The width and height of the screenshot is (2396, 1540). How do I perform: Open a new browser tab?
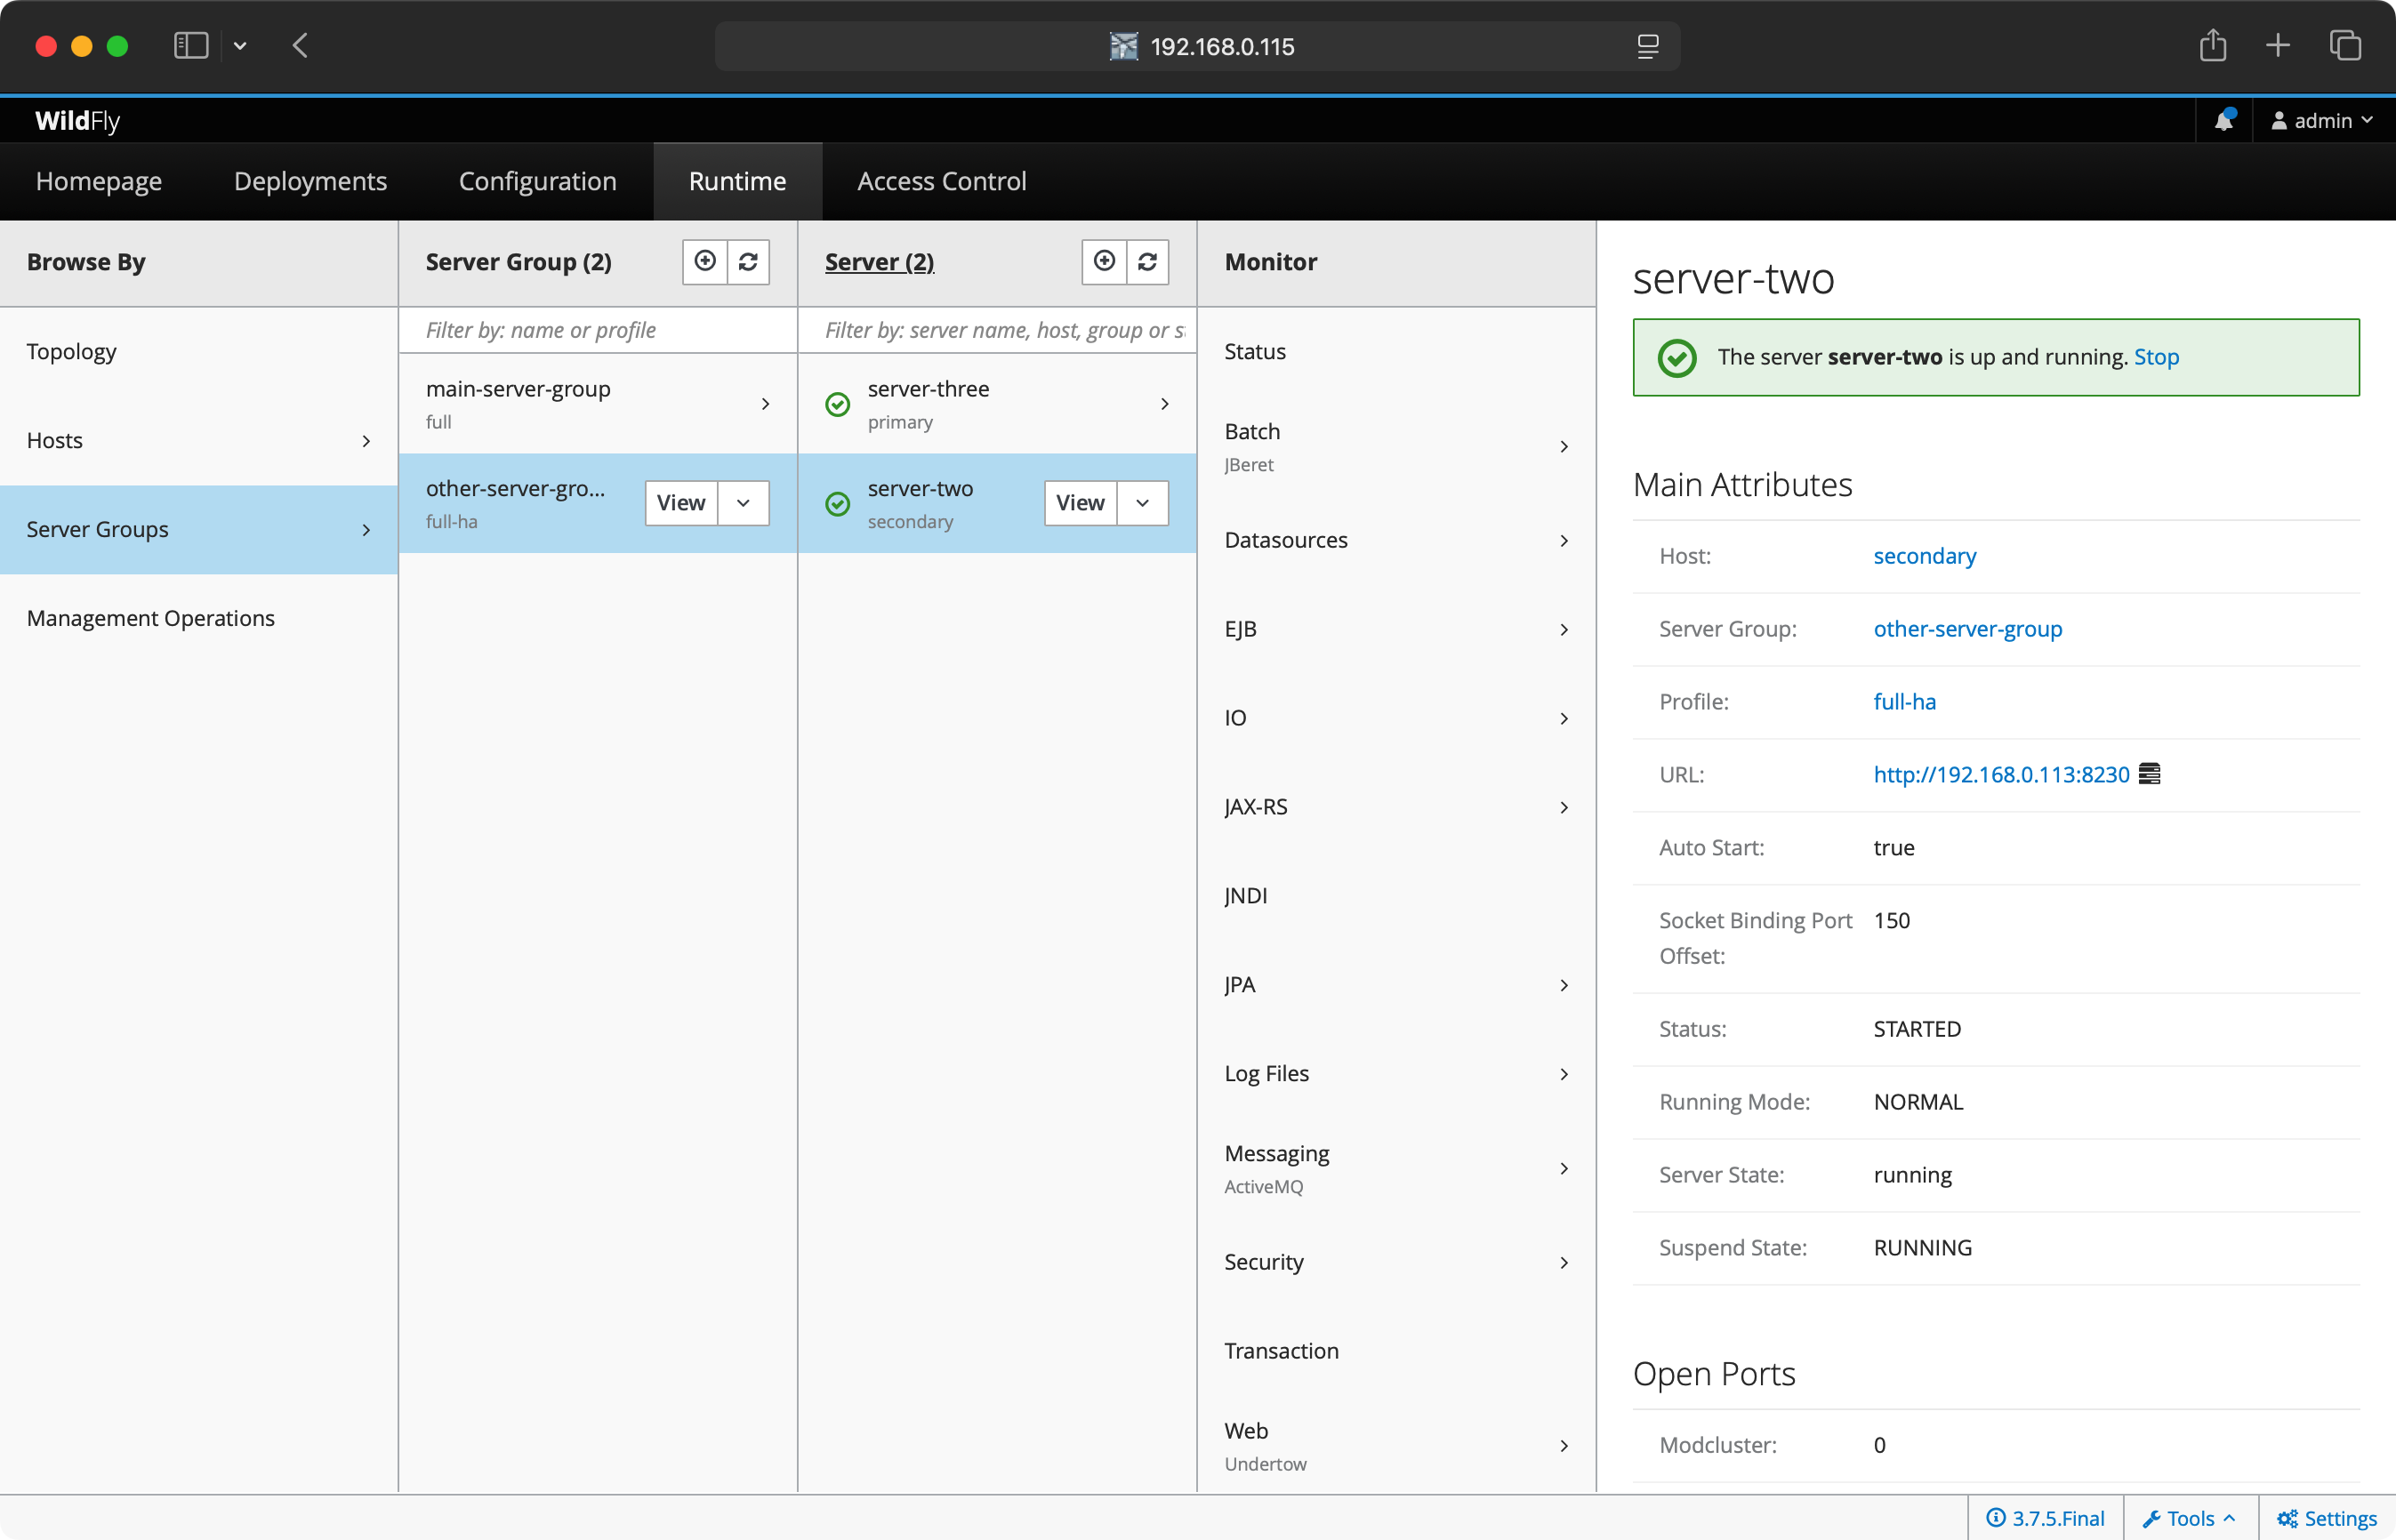(x=2277, y=46)
